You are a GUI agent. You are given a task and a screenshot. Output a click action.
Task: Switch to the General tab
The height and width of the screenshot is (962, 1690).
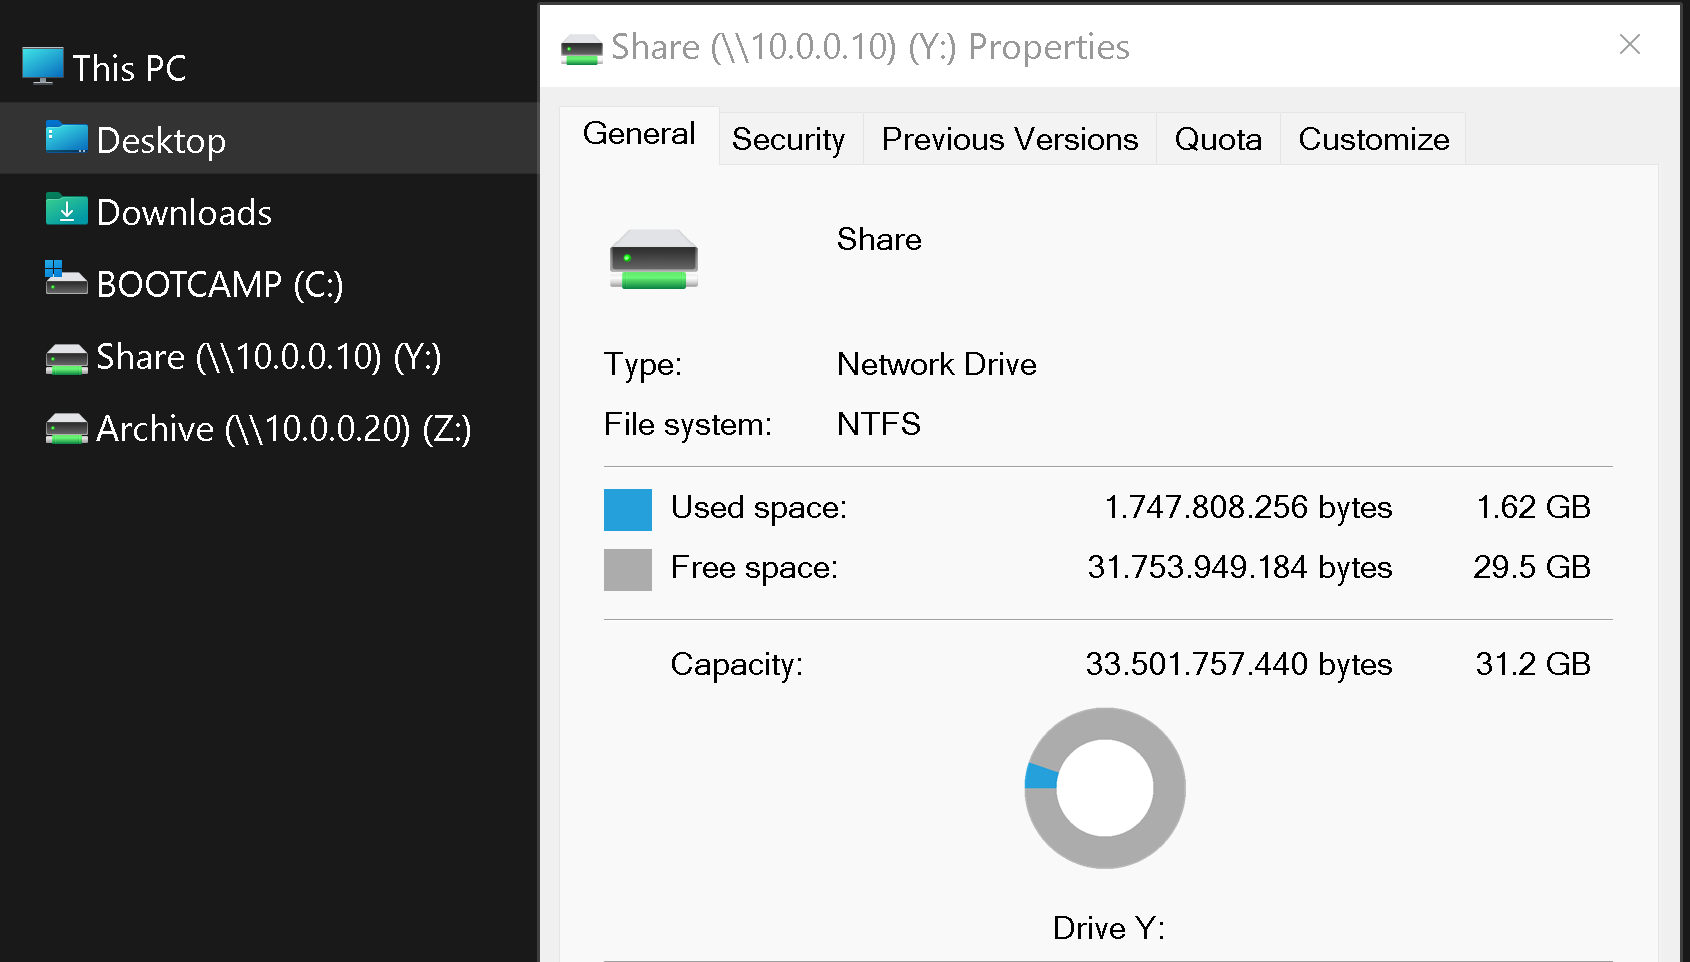pyautogui.click(x=639, y=134)
